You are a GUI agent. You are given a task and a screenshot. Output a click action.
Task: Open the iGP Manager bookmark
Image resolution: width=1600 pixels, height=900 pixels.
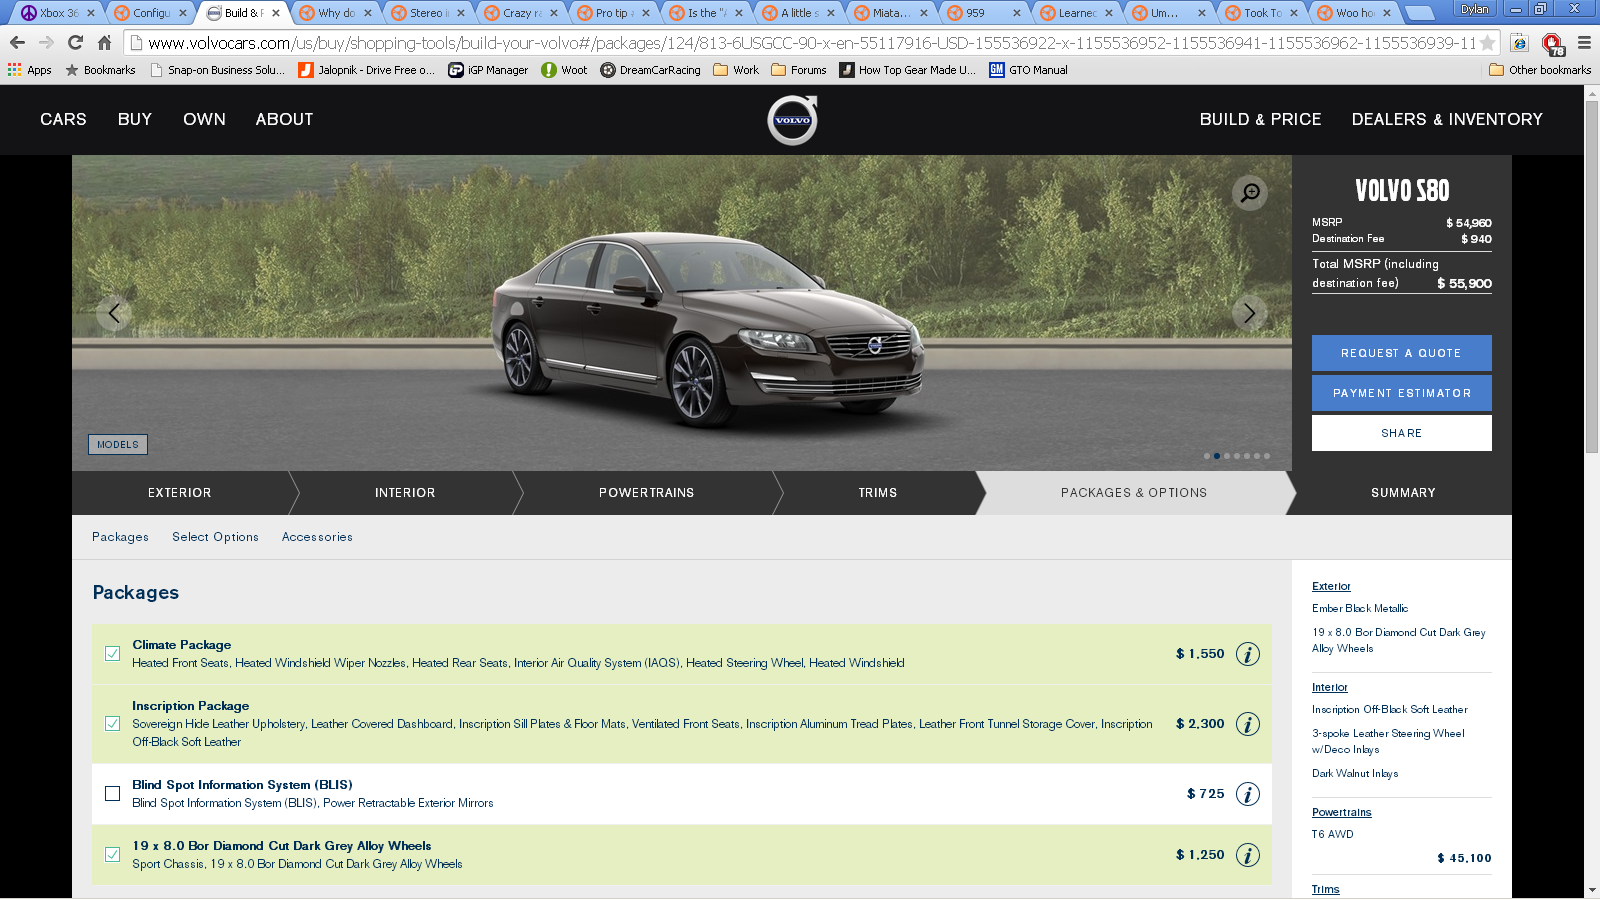pyautogui.click(x=488, y=70)
